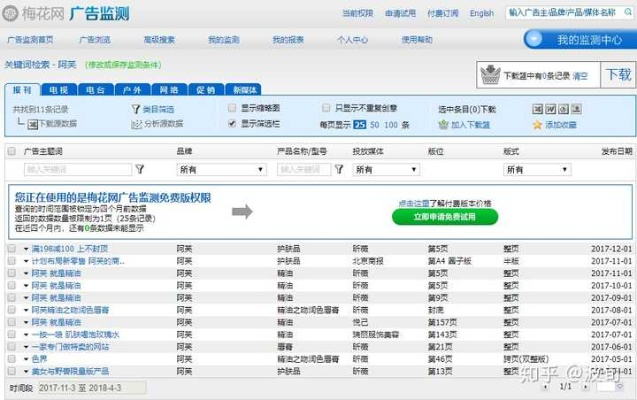Viewport: 637px width, 400px height.
Task: Expand arrow of 一家专门做特卖的网站 row
Action: coord(26,347)
